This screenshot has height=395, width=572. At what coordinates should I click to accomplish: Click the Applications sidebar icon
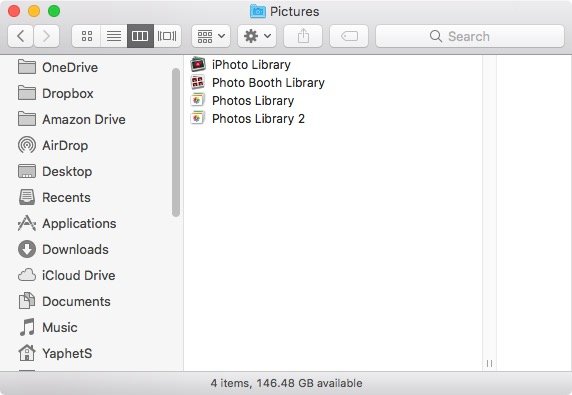(x=27, y=223)
